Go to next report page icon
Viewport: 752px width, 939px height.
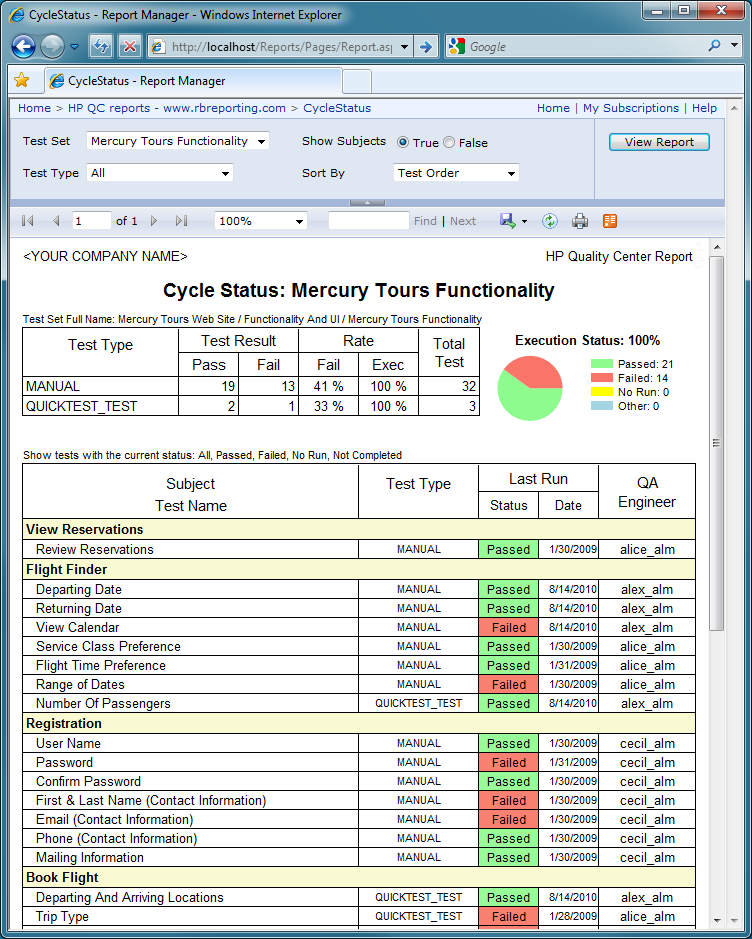tap(153, 221)
